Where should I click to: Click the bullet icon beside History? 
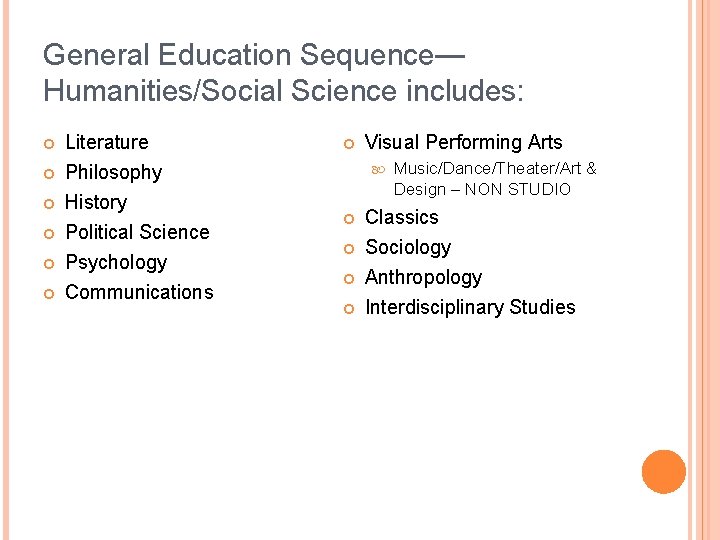coord(49,204)
